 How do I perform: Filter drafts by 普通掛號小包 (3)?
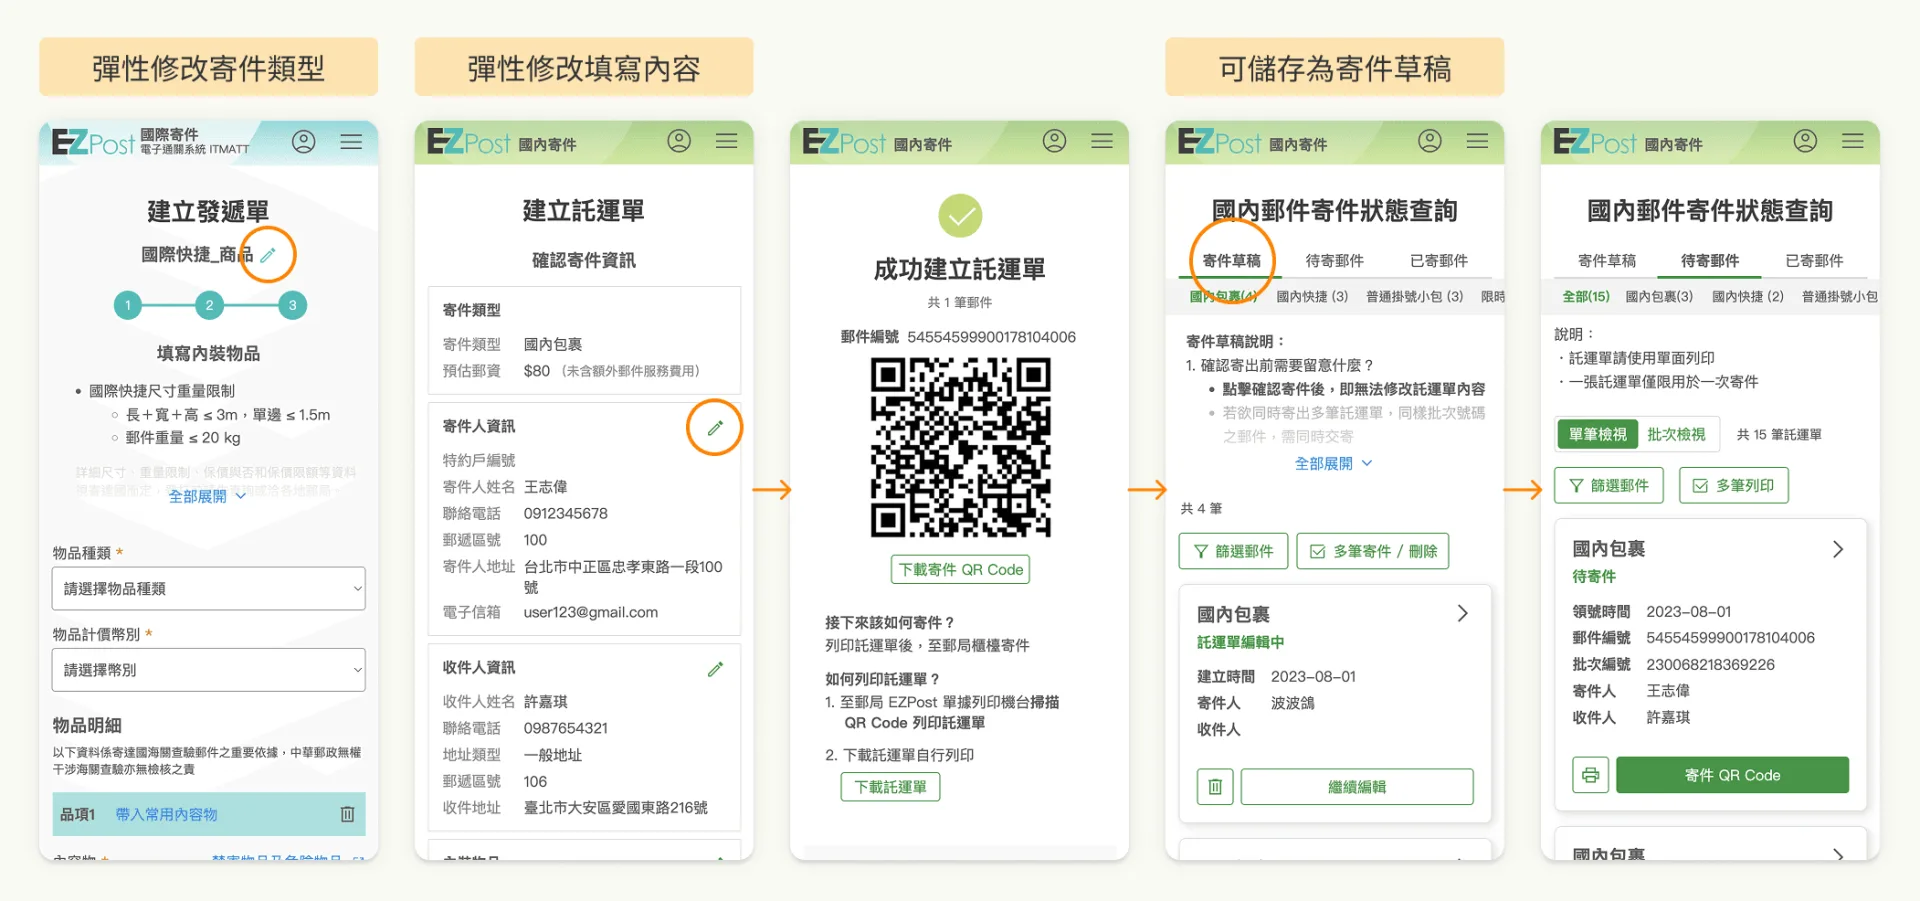click(x=1415, y=297)
